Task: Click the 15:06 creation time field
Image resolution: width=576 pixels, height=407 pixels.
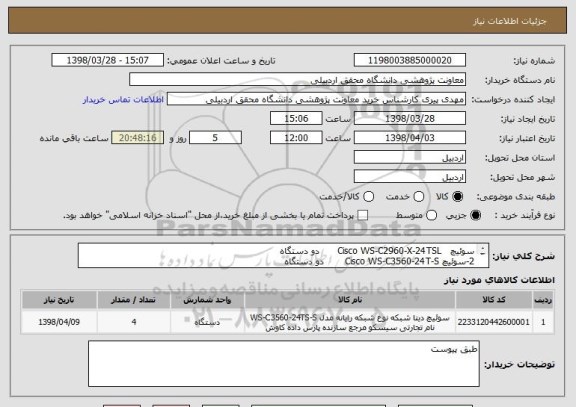Action: click(x=296, y=119)
